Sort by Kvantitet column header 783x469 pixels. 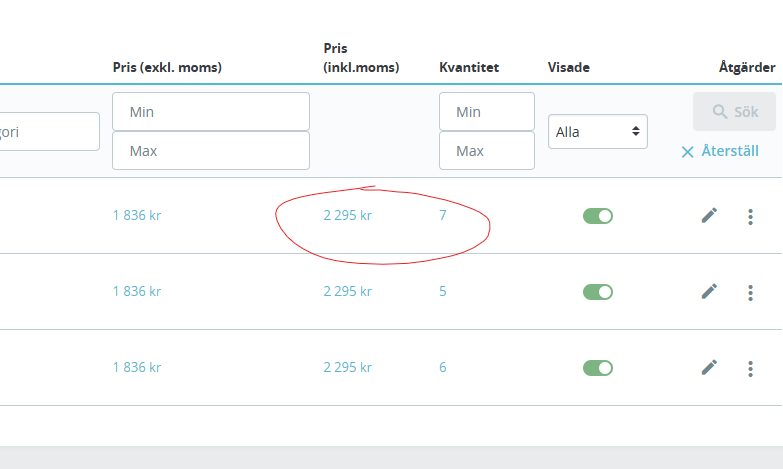coord(469,67)
